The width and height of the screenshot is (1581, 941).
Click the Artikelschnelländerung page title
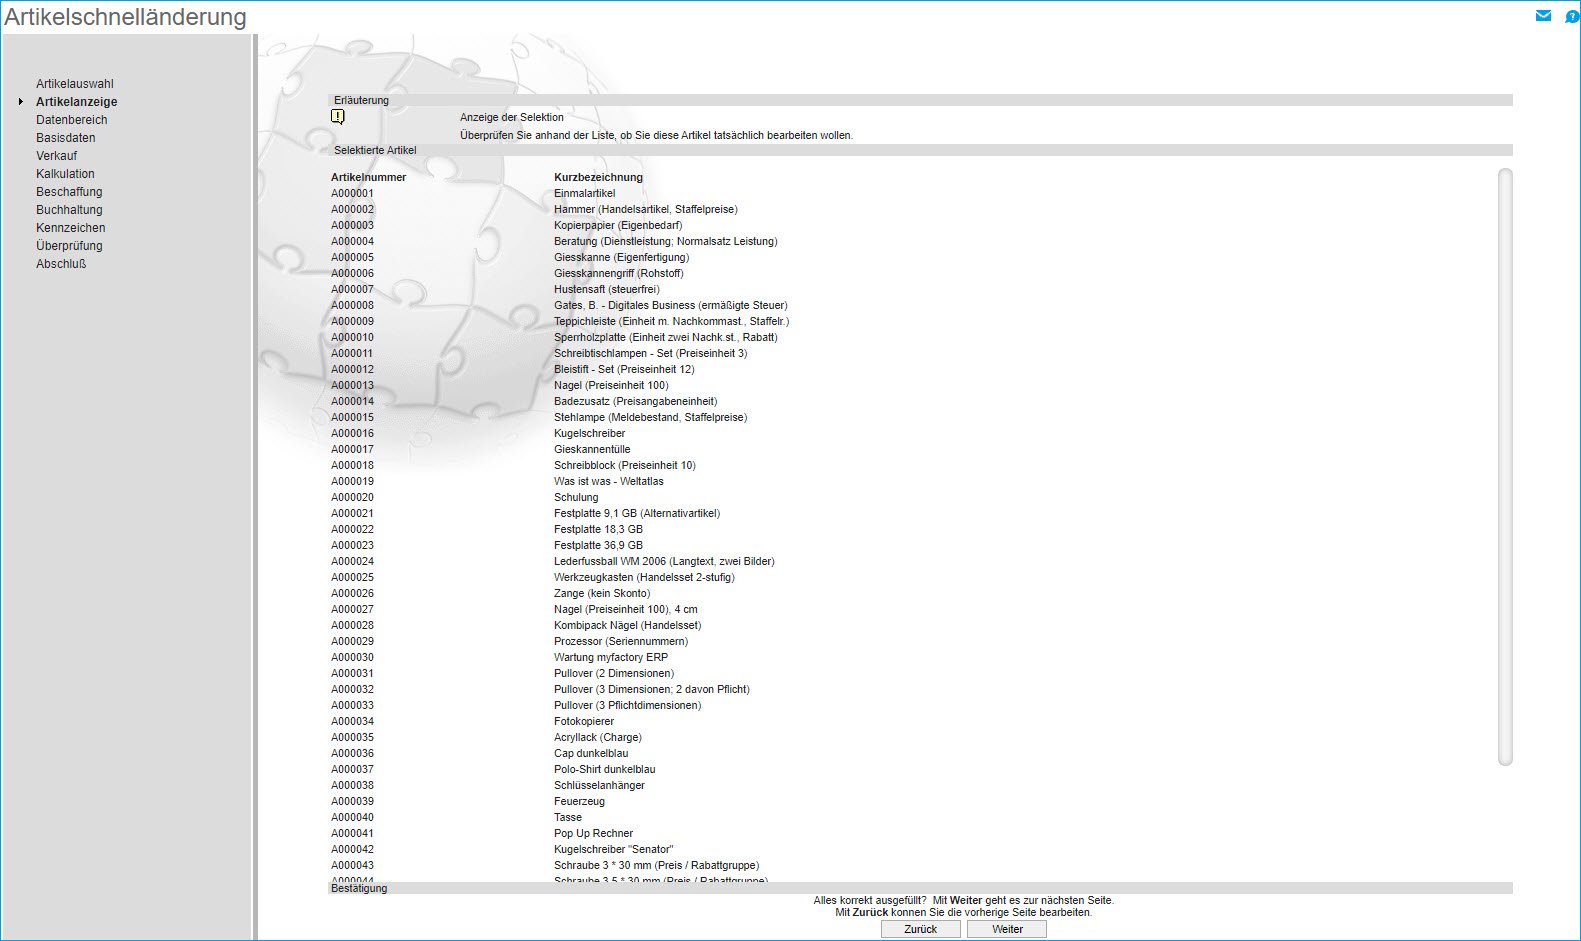click(125, 17)
